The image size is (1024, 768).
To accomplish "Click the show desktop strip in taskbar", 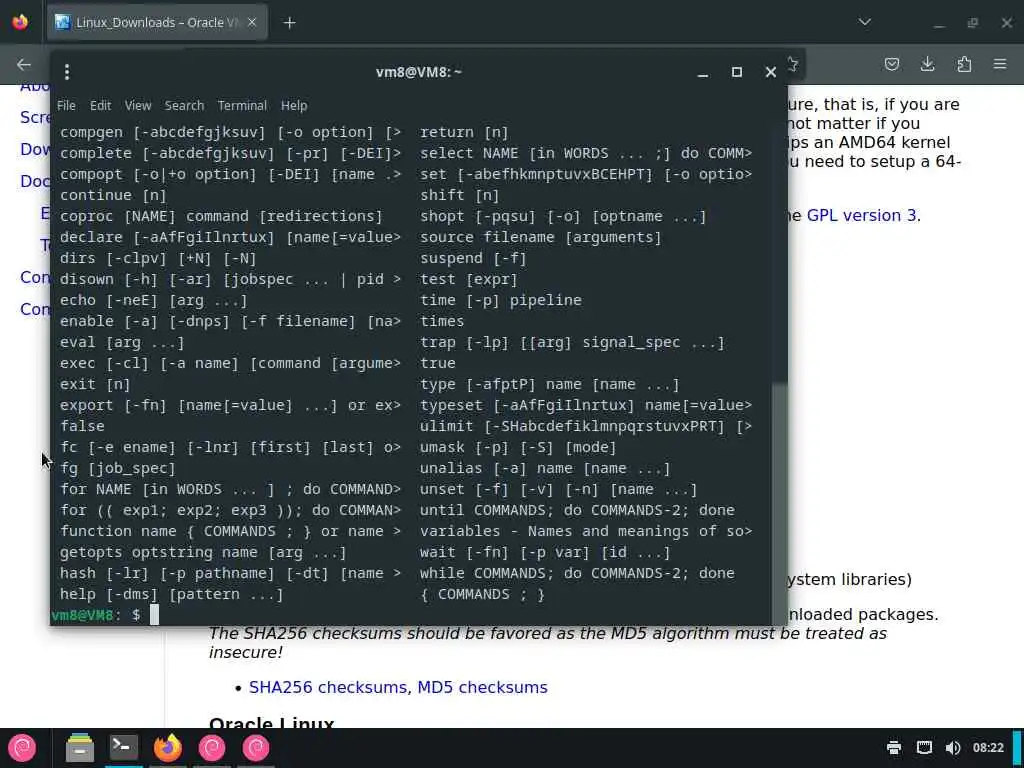I will click(x=1017, y=748).
